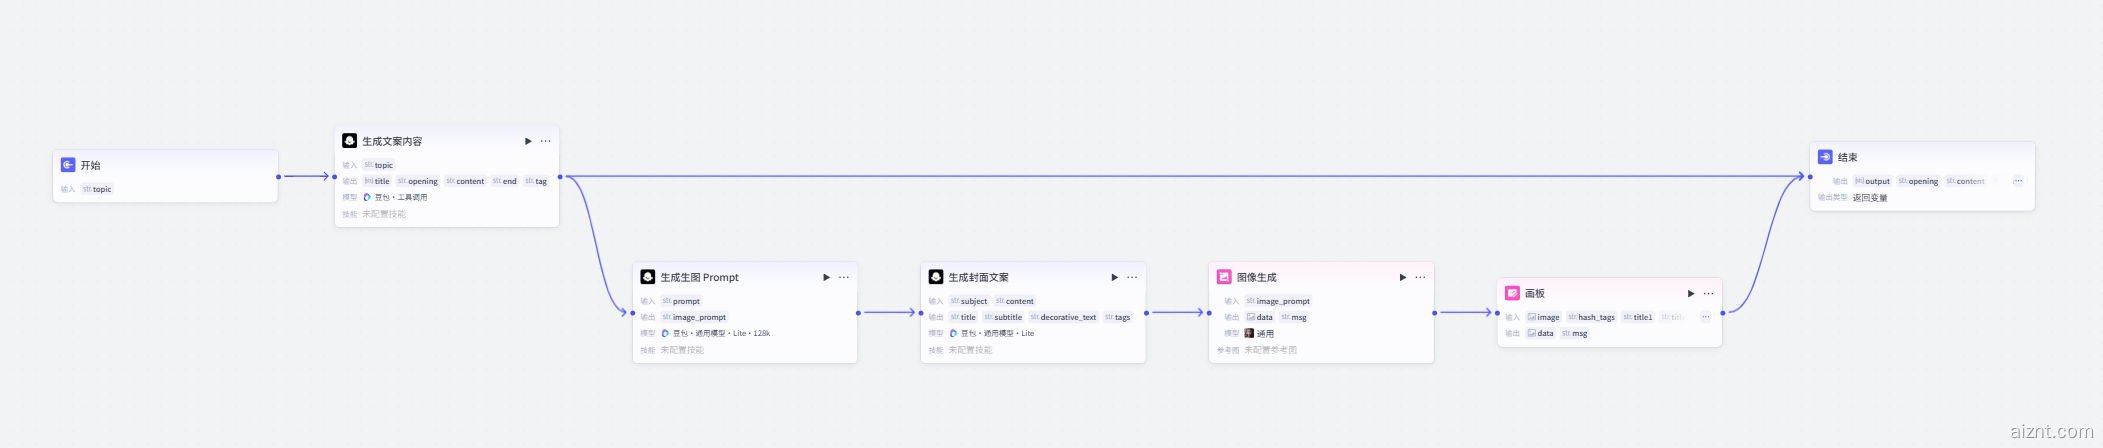Click the output variable tag in 结束 node
Screen dimensions: 2103x448
pos(1873,181)
